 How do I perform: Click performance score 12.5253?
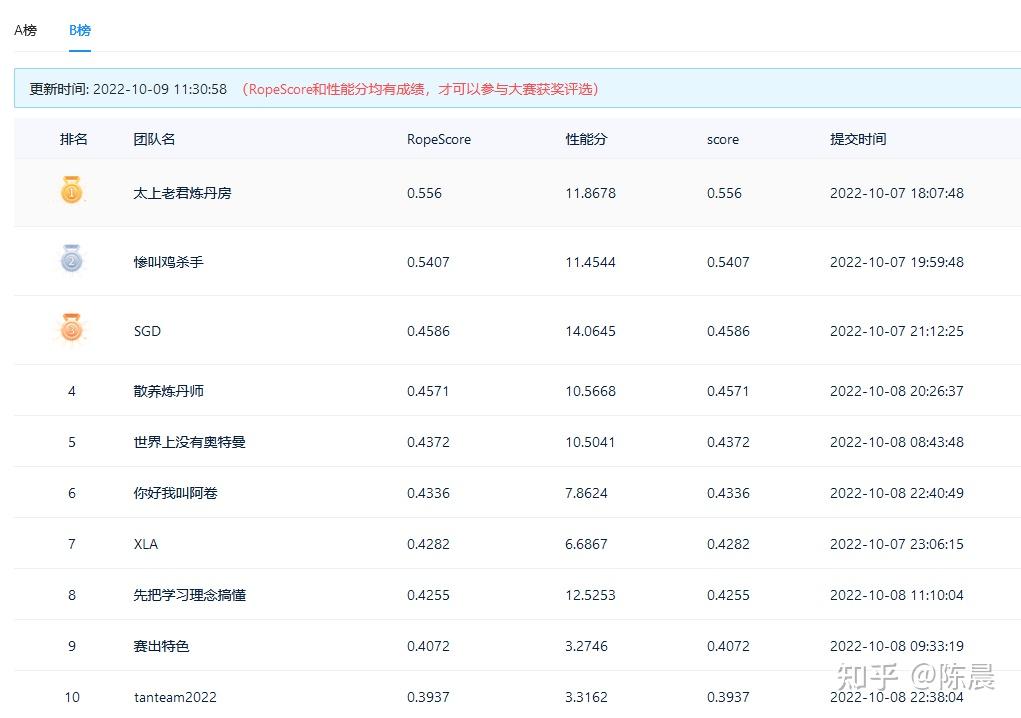click(591, 596)
